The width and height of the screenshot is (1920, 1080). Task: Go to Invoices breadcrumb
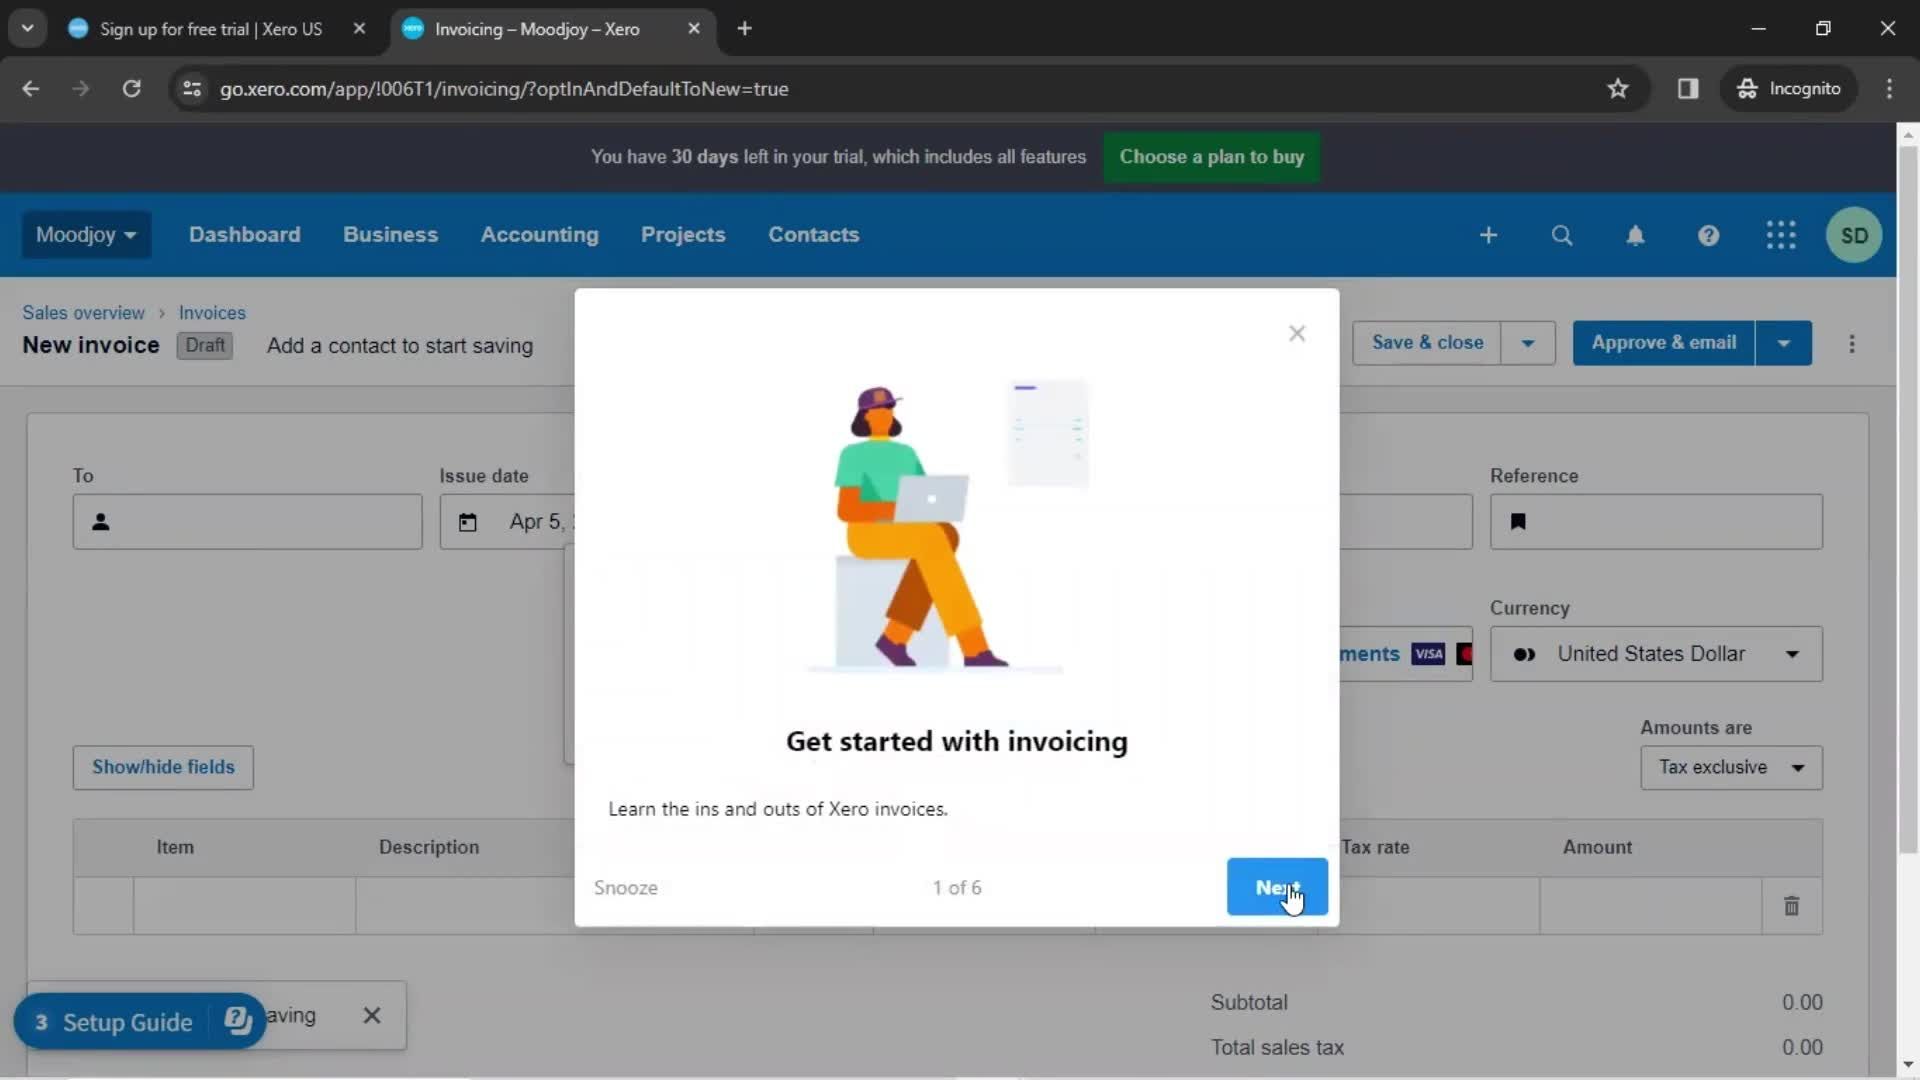point(212,313)
